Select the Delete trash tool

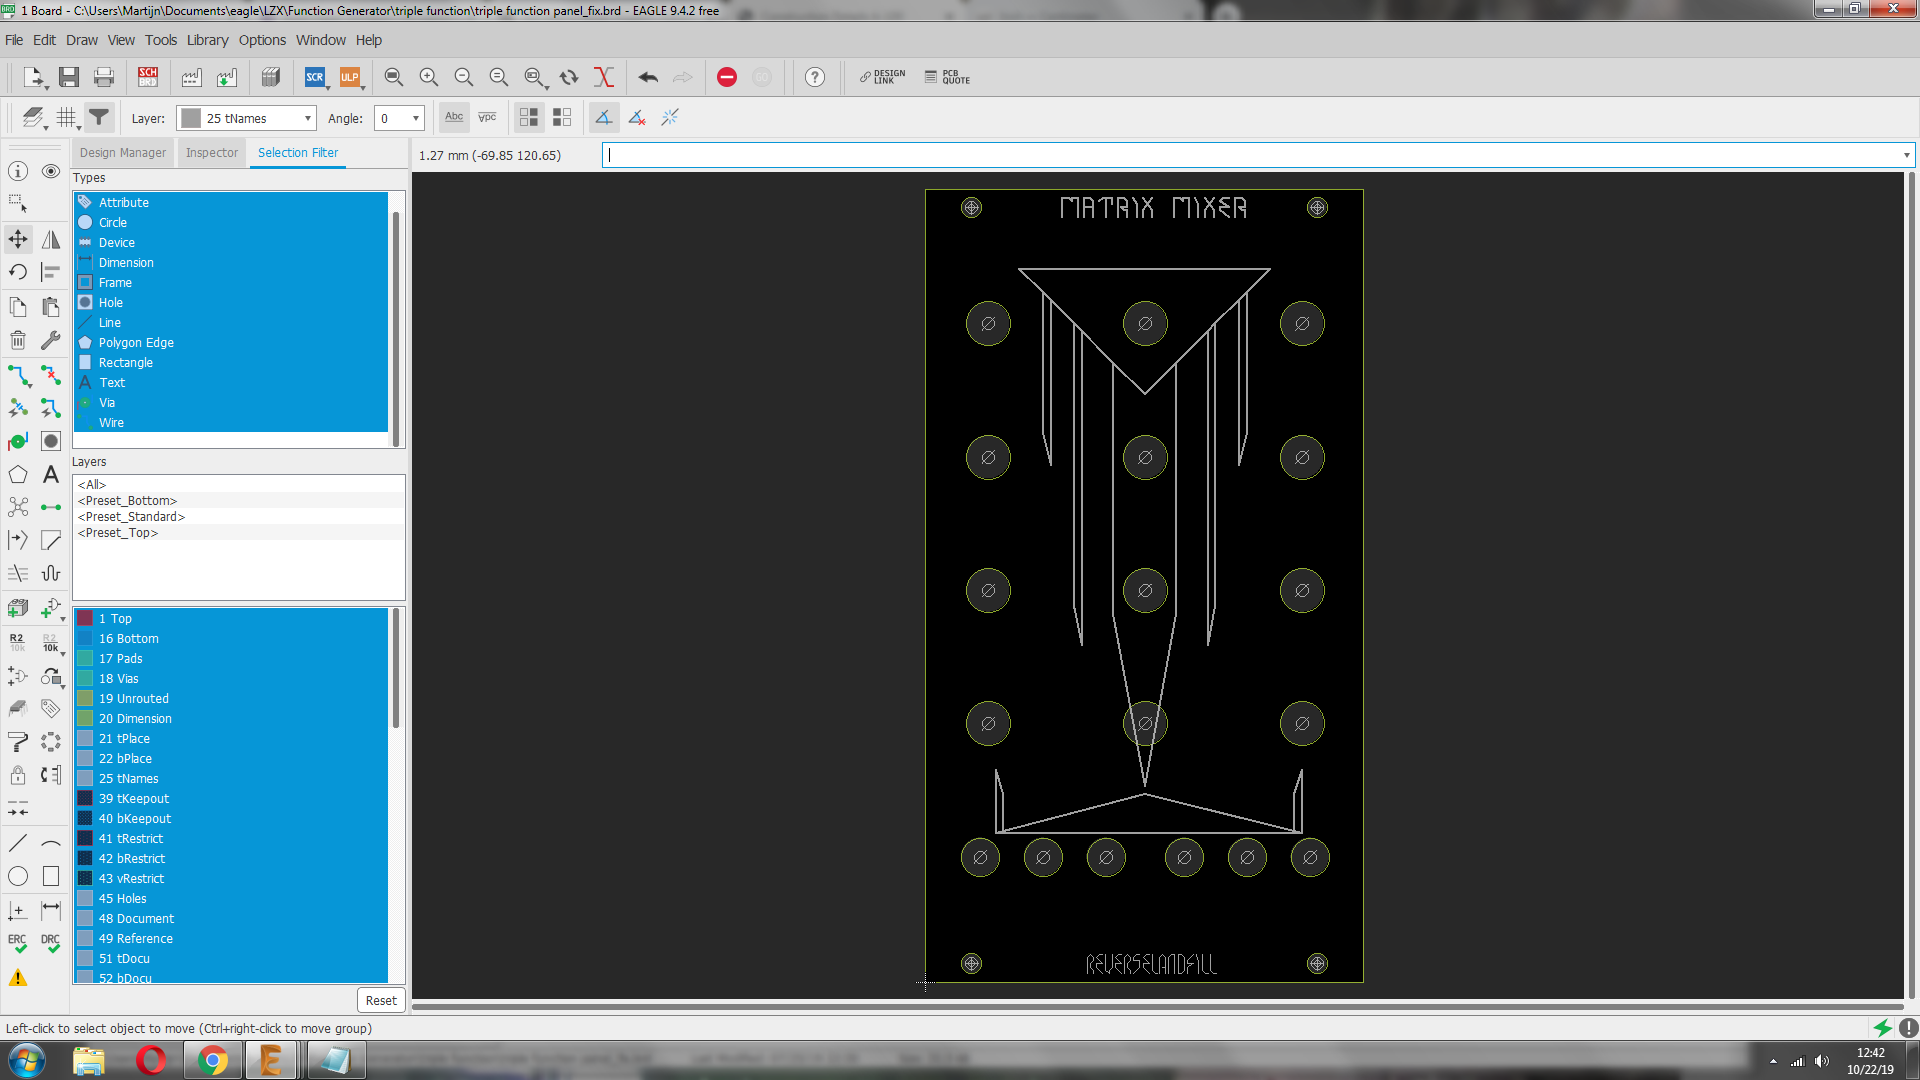point(18,340)
